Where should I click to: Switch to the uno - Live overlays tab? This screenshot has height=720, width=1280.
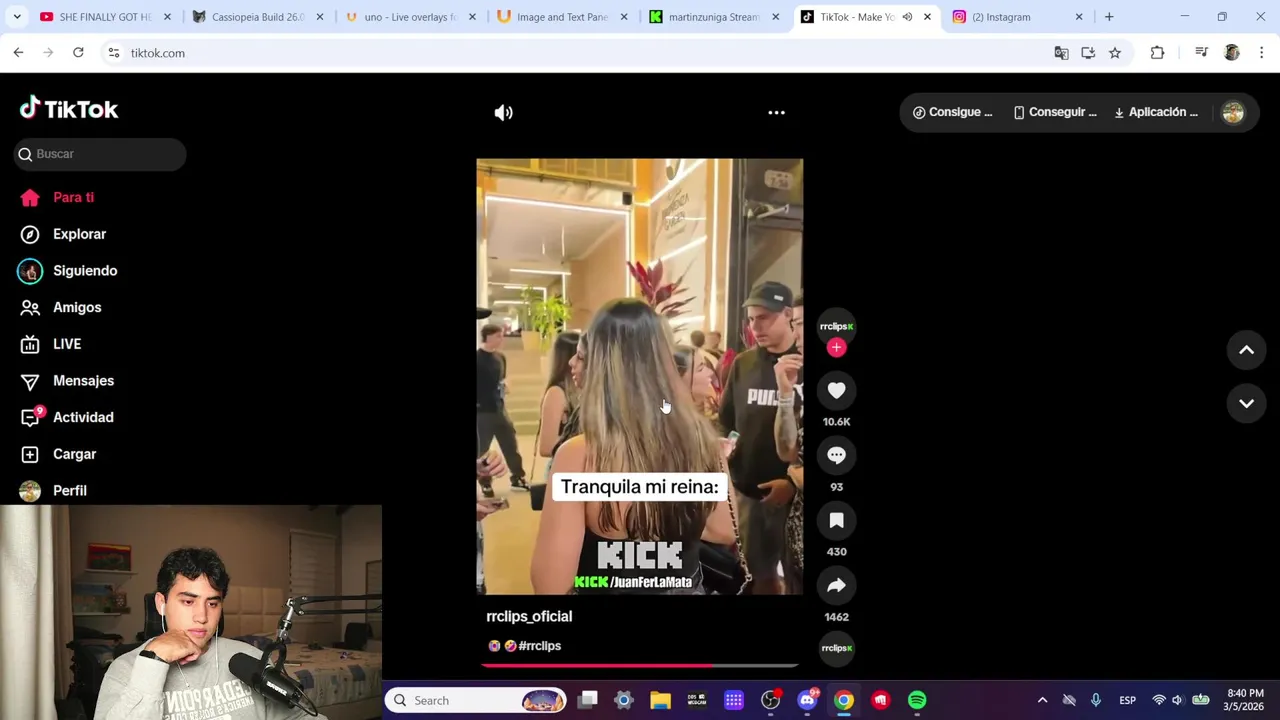410,17
